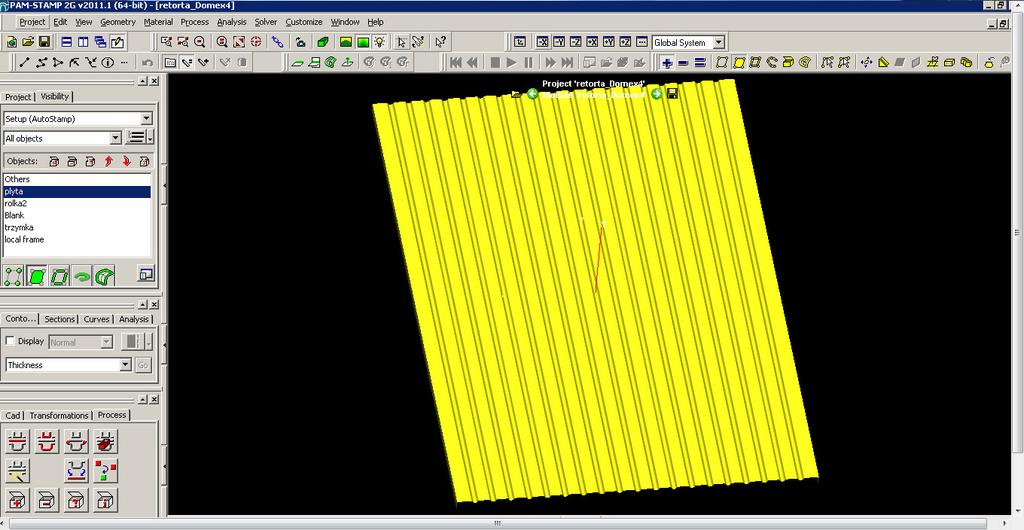The image size is (1024, 530).
Task: Open the Setup (AutoStamp) dropdown
Action: tap(146, 119)
